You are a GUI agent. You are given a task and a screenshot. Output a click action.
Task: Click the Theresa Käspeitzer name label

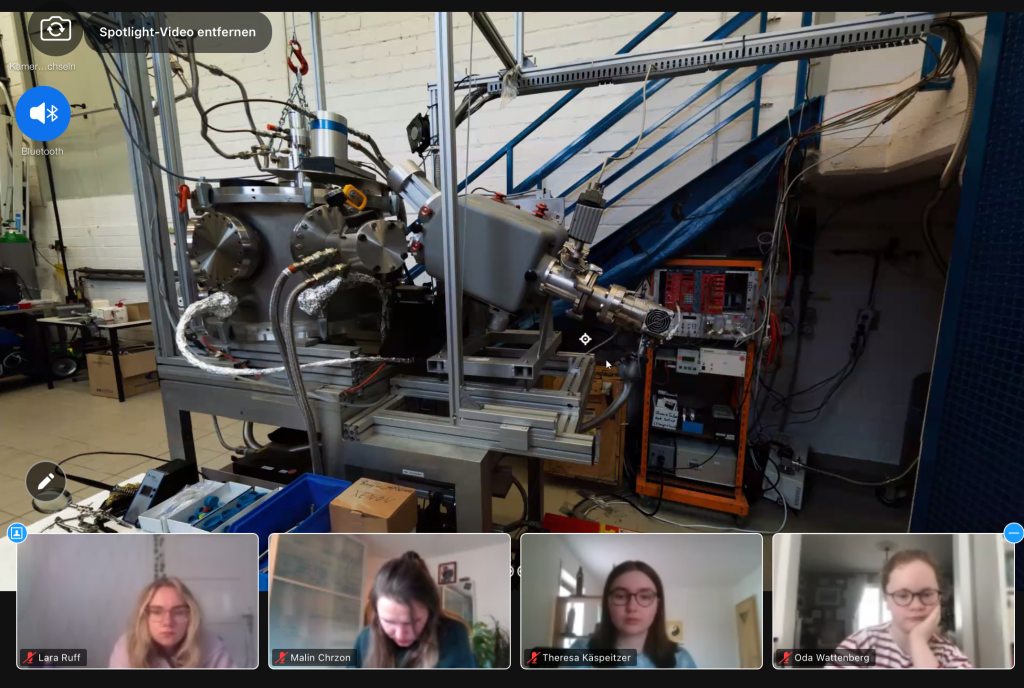coord(589,658)
